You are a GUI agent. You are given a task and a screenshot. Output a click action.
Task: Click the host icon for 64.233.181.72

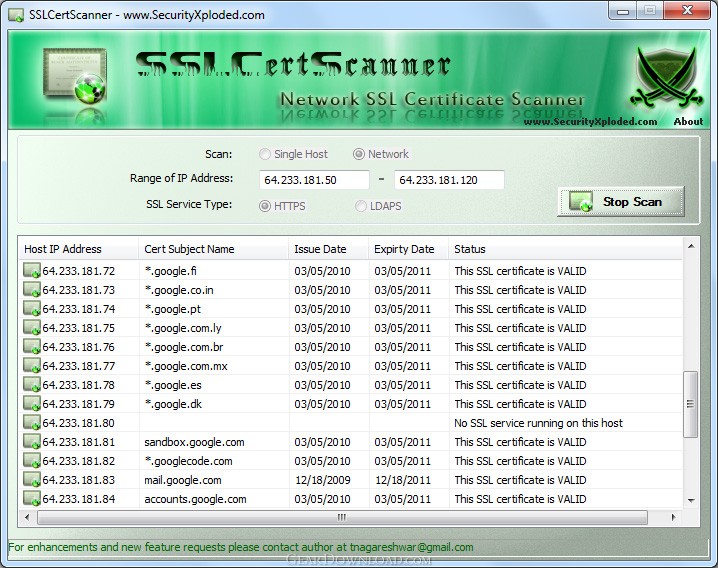click(32, 271)
